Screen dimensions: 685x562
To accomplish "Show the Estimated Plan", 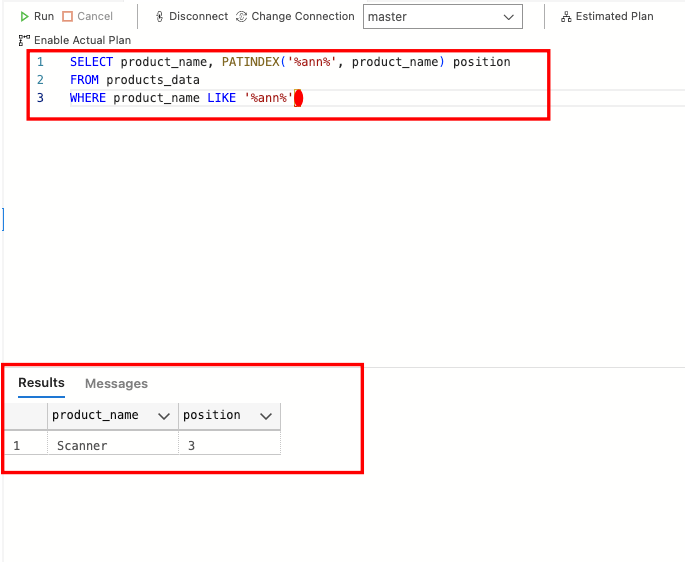I will coord(607,16).
